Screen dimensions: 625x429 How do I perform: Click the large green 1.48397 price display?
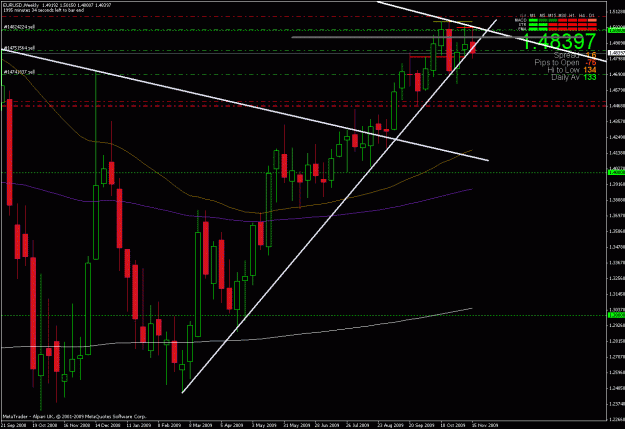pos(559,41)
